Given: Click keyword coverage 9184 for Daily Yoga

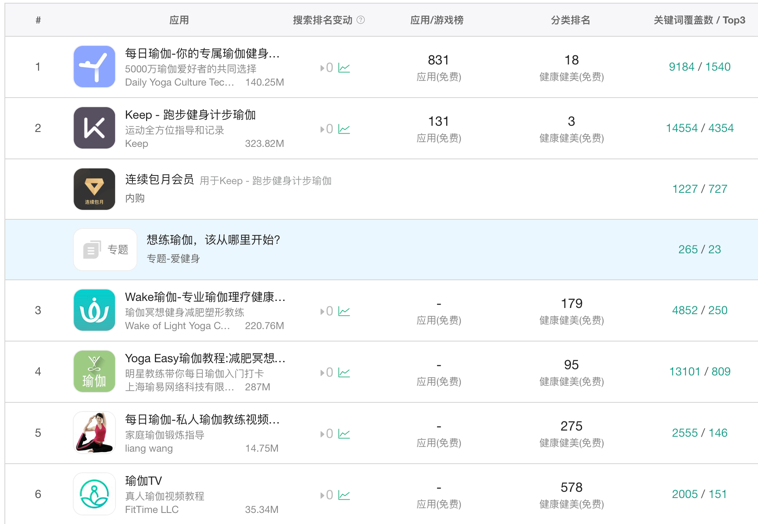Looking at the screenshot, I should [681, 67].
